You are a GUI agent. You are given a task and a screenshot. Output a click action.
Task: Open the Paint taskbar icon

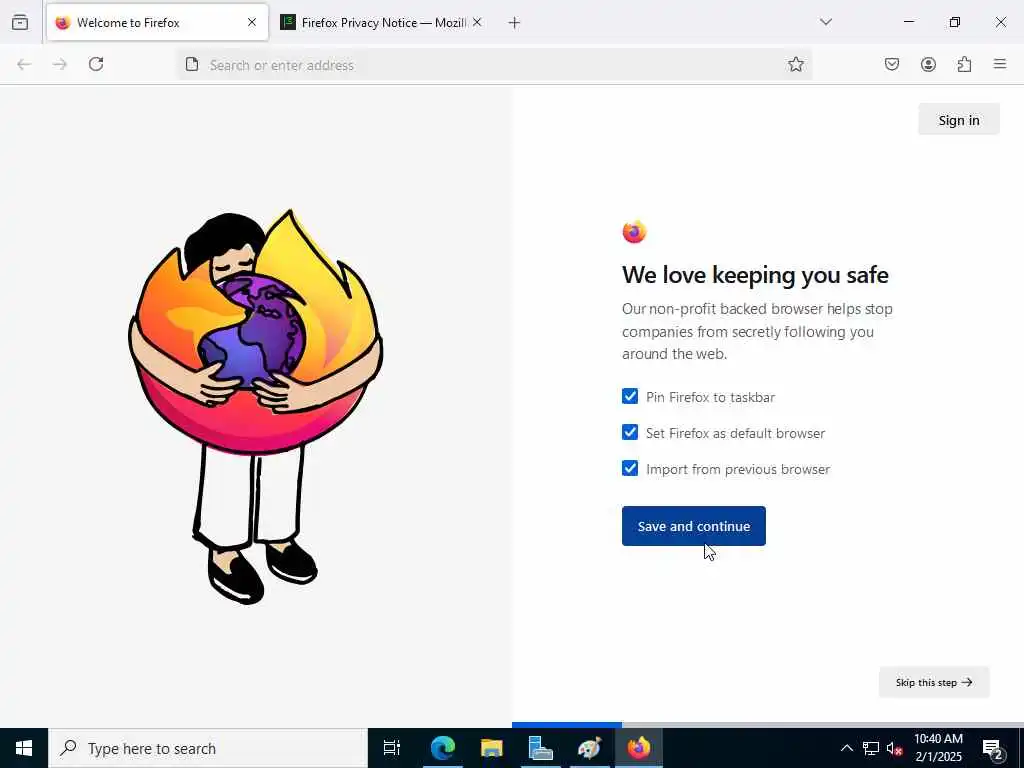click(x=590, y=748)
